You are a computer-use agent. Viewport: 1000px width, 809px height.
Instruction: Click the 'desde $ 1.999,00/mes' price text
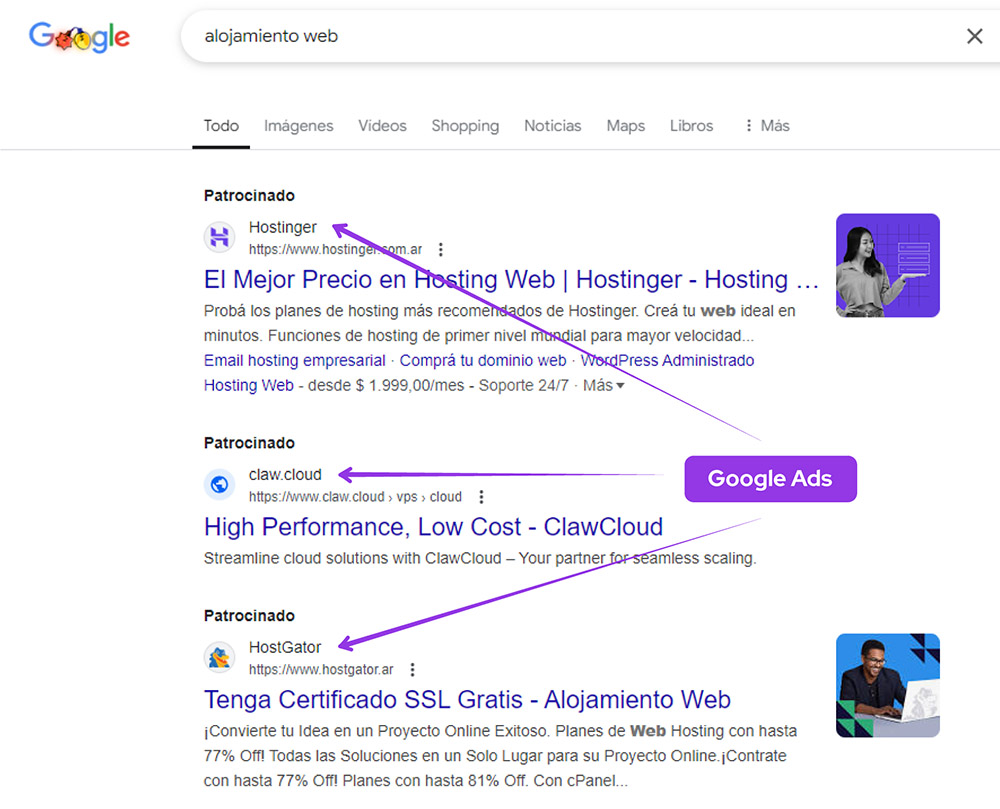(386, 385)
